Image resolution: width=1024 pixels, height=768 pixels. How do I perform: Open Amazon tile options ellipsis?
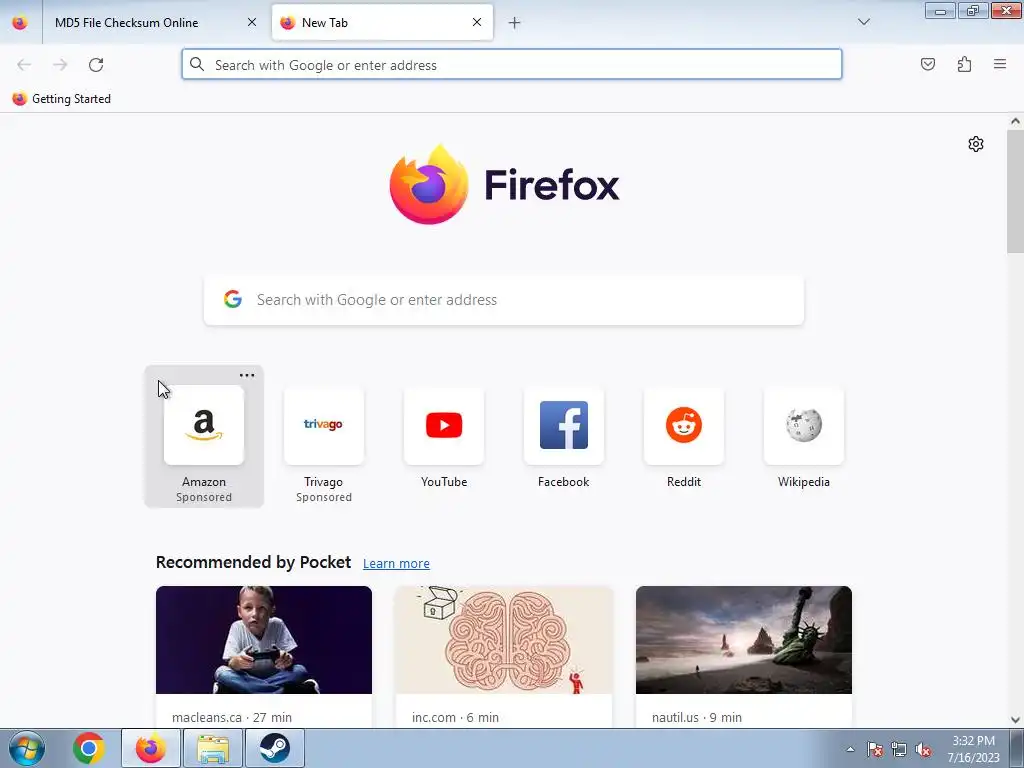coord(247,376)
